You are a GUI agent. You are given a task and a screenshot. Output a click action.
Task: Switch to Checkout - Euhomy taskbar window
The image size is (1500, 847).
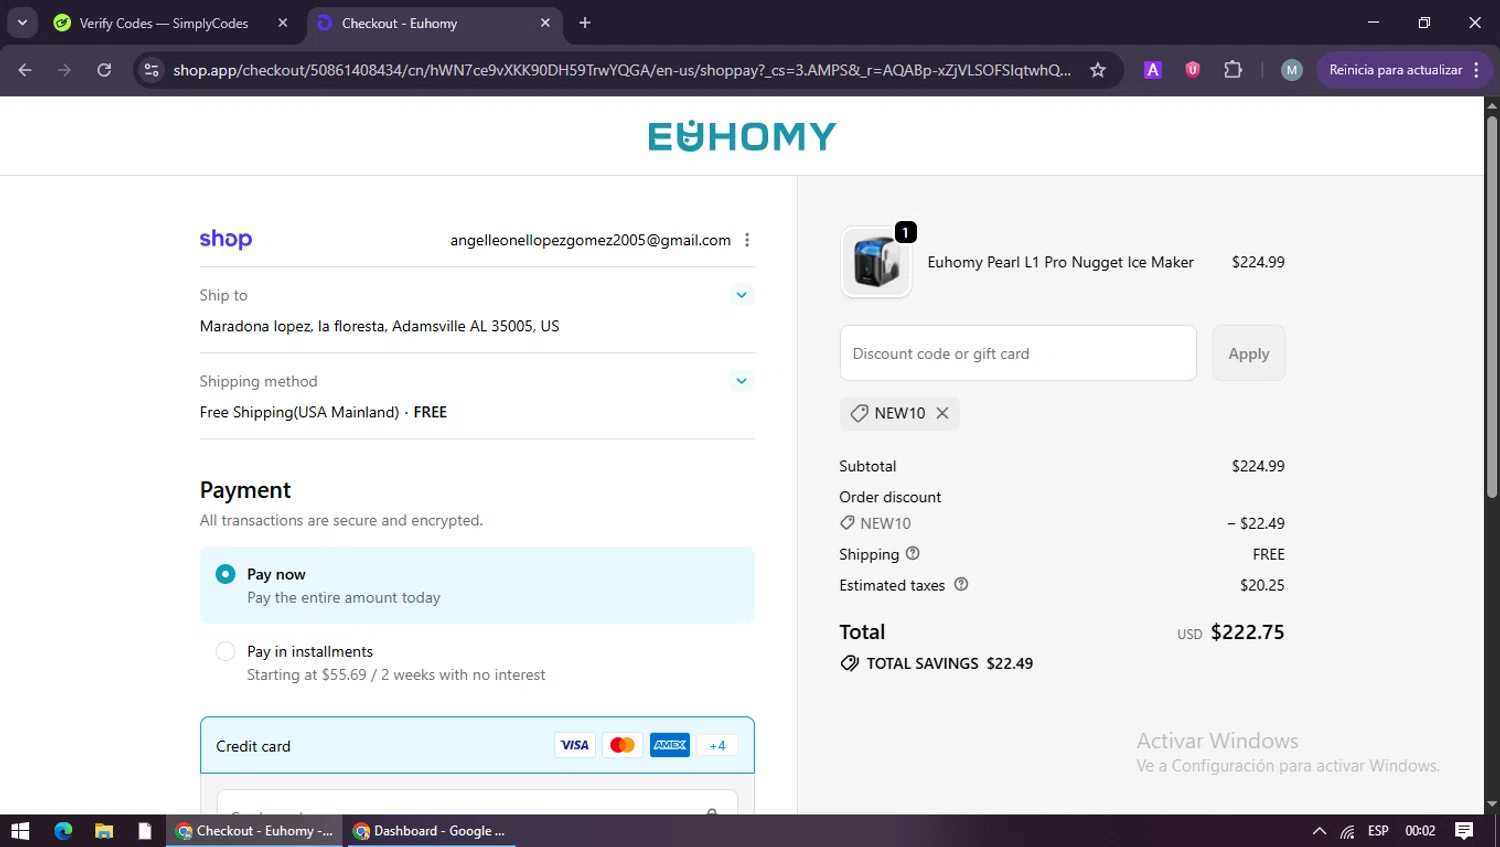254,831
